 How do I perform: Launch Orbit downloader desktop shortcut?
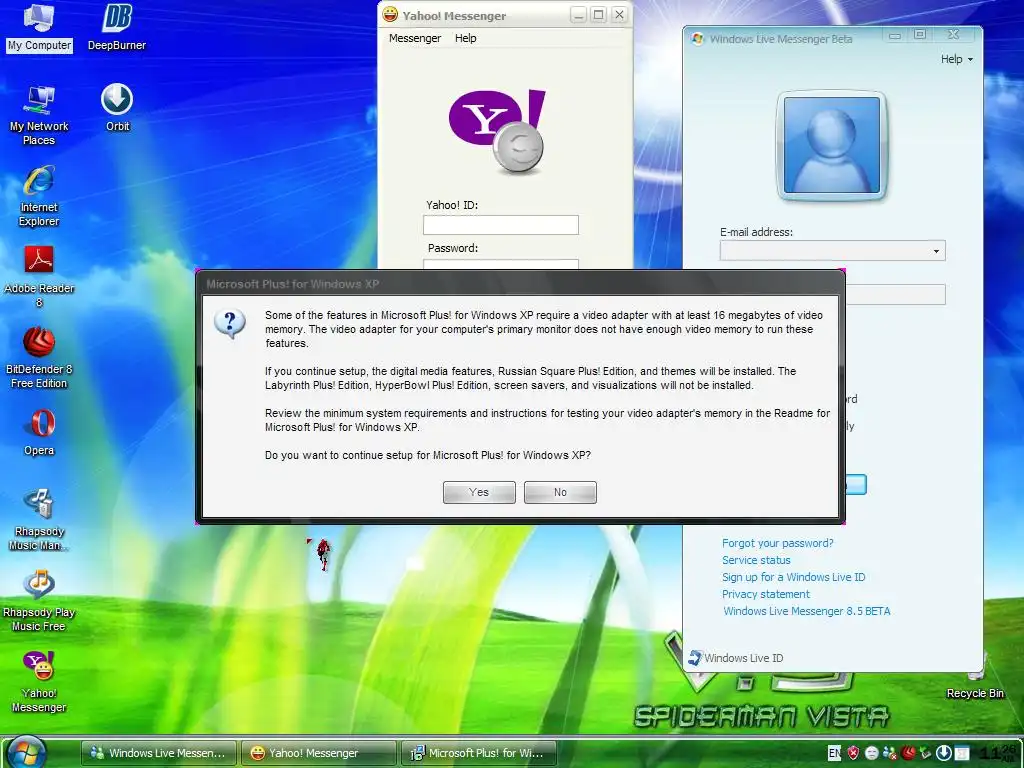pyautogui.click(x=117, y=108)
